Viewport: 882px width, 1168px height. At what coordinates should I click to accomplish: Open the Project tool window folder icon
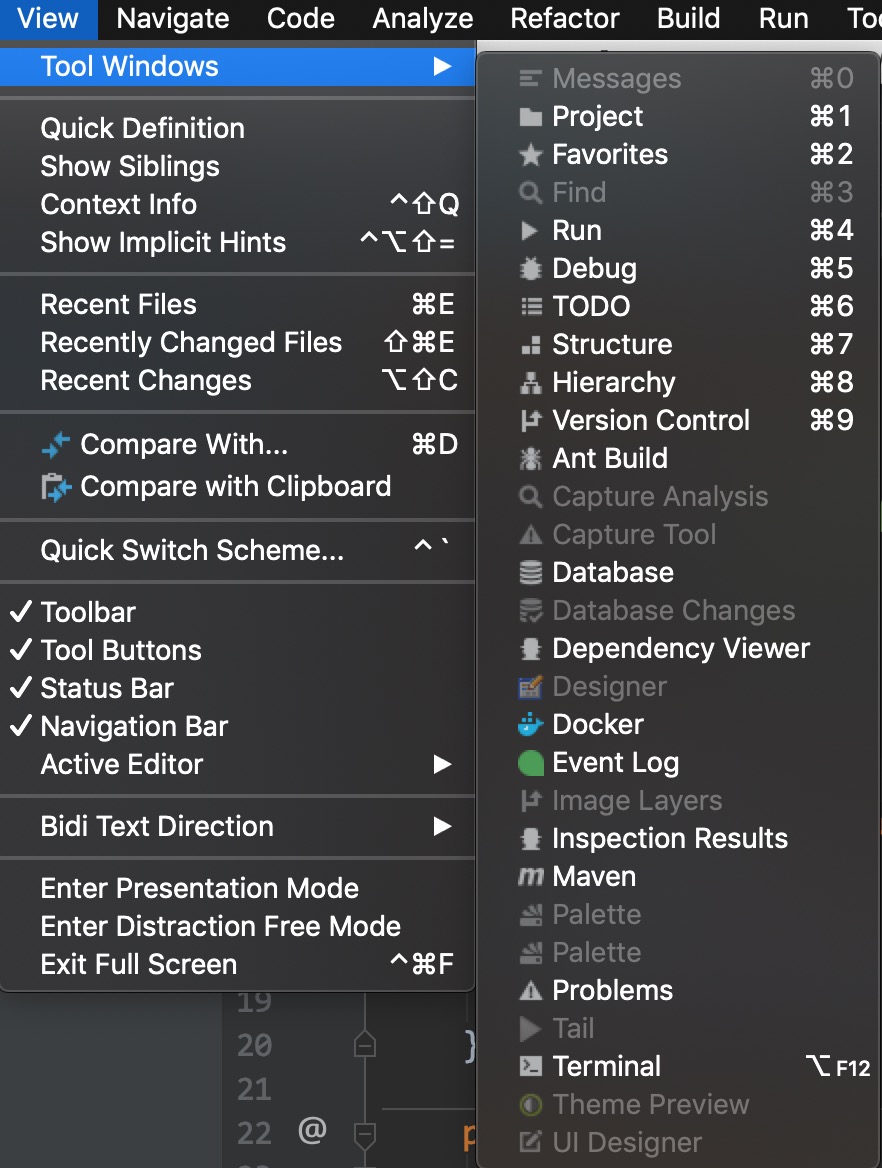(x=530, y=117)
